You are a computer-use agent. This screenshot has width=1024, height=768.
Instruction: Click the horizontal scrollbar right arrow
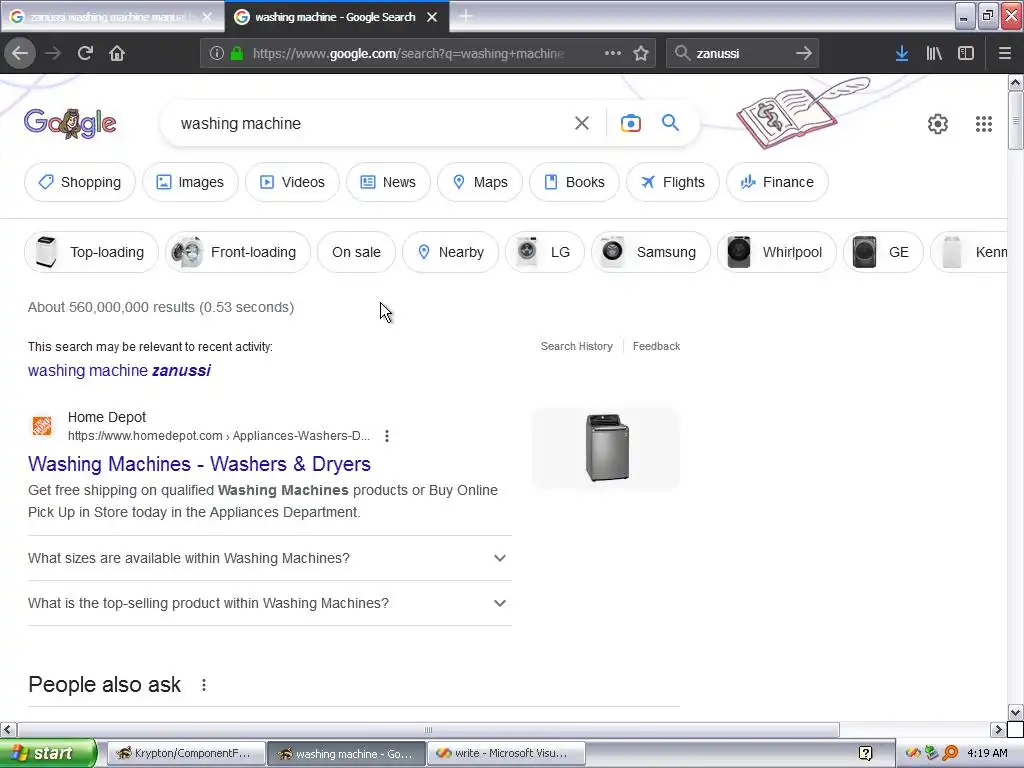[x=998, y=729]
